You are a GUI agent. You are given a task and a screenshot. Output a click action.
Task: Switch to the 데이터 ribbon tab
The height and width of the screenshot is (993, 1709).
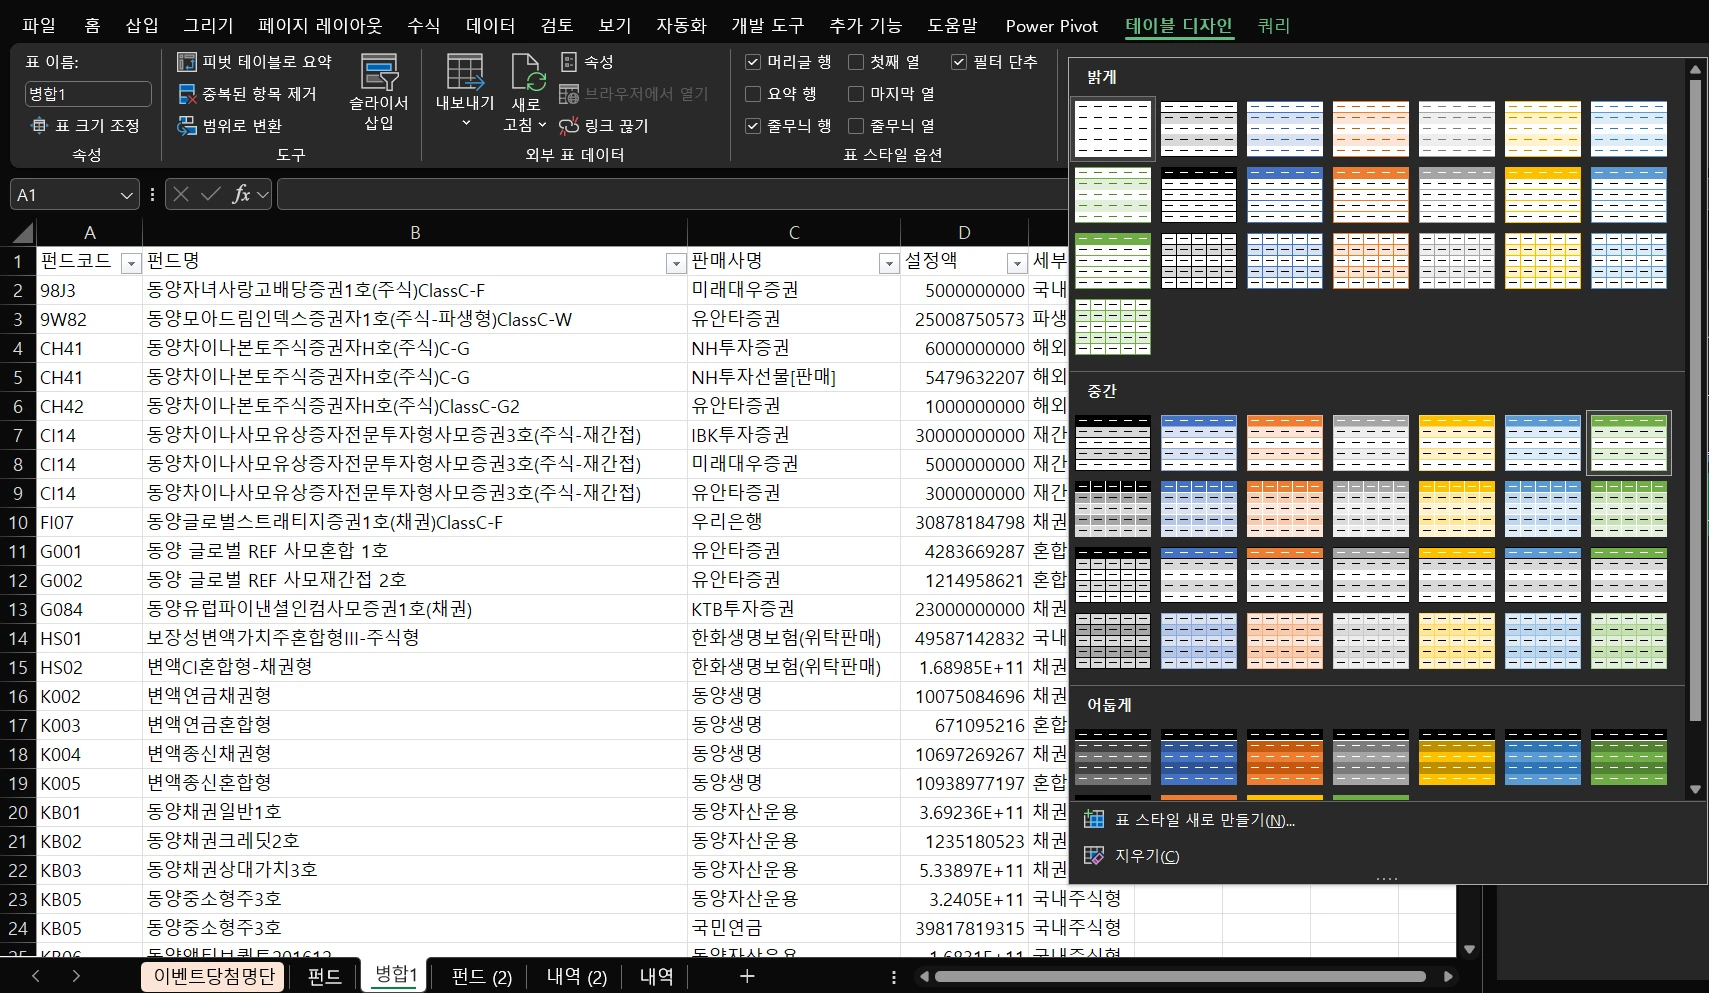tap(490, 26)
